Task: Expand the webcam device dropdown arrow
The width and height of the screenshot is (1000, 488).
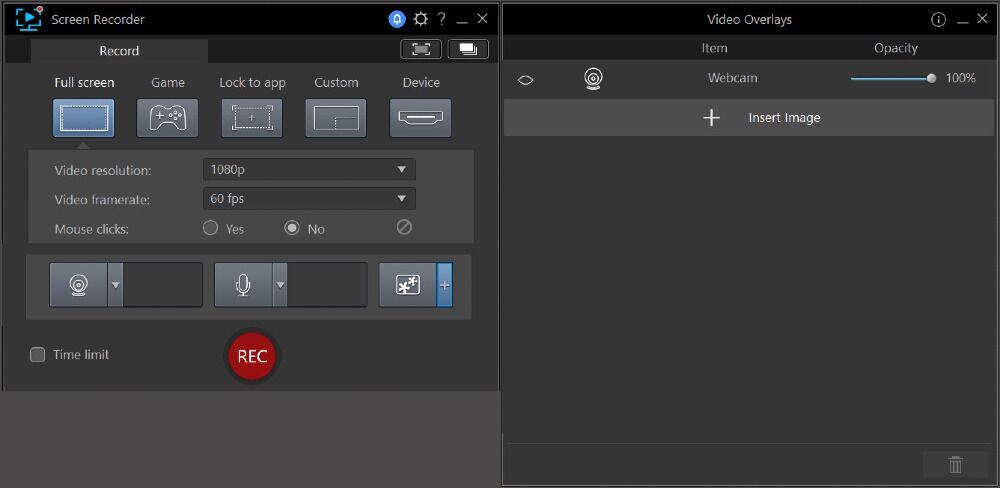Action: pos(115,285)
